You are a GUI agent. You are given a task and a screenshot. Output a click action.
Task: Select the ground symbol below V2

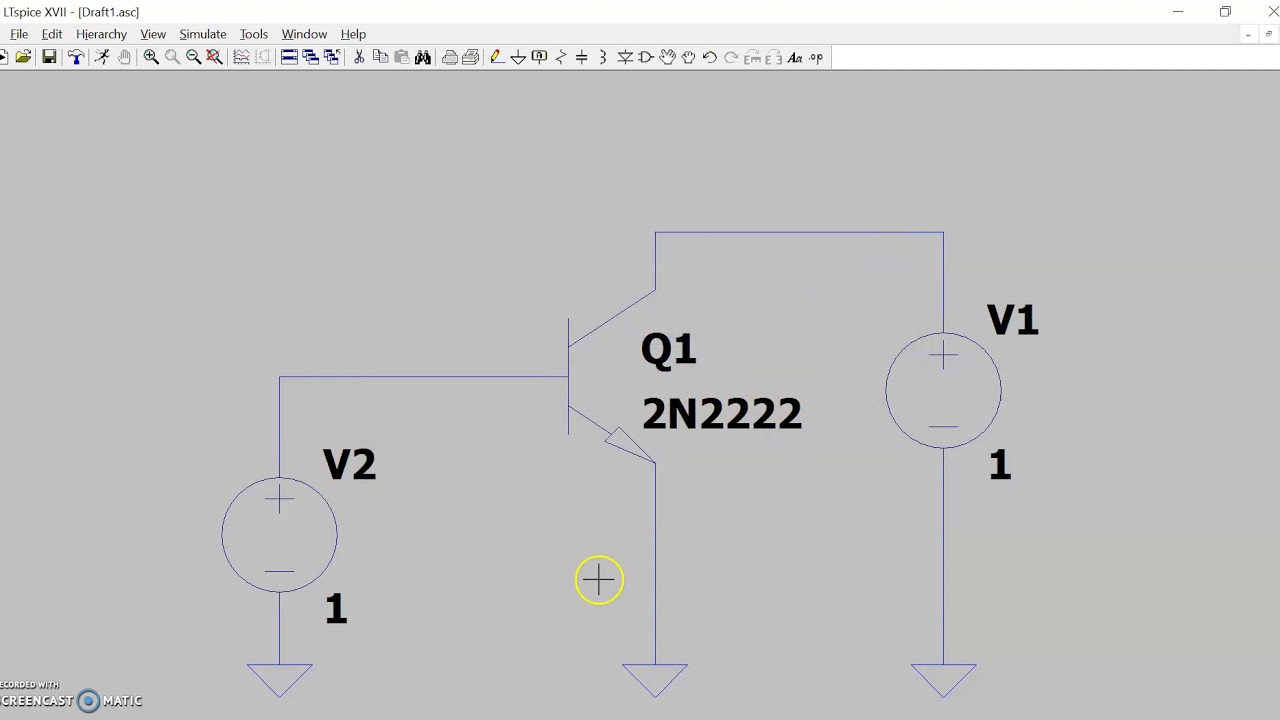[280, 680]
